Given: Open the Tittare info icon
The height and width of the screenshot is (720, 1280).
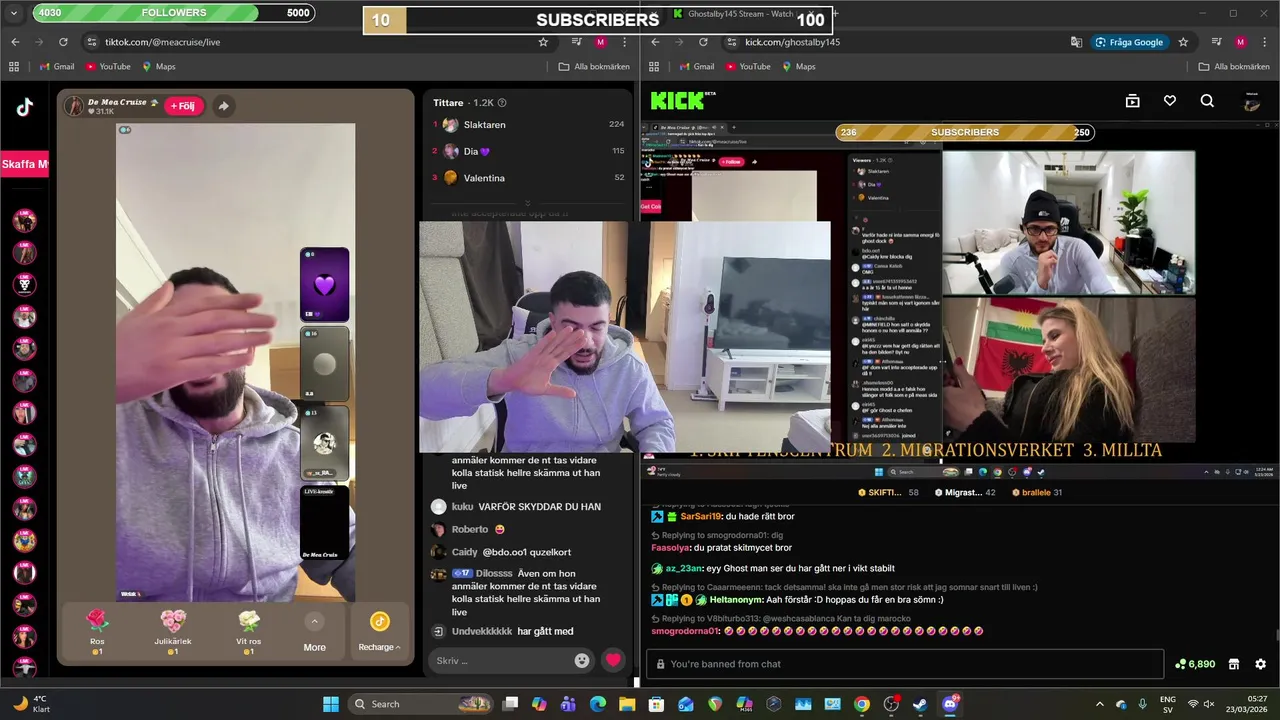Looking at the screenshot, I should click(x=502, y=103).
